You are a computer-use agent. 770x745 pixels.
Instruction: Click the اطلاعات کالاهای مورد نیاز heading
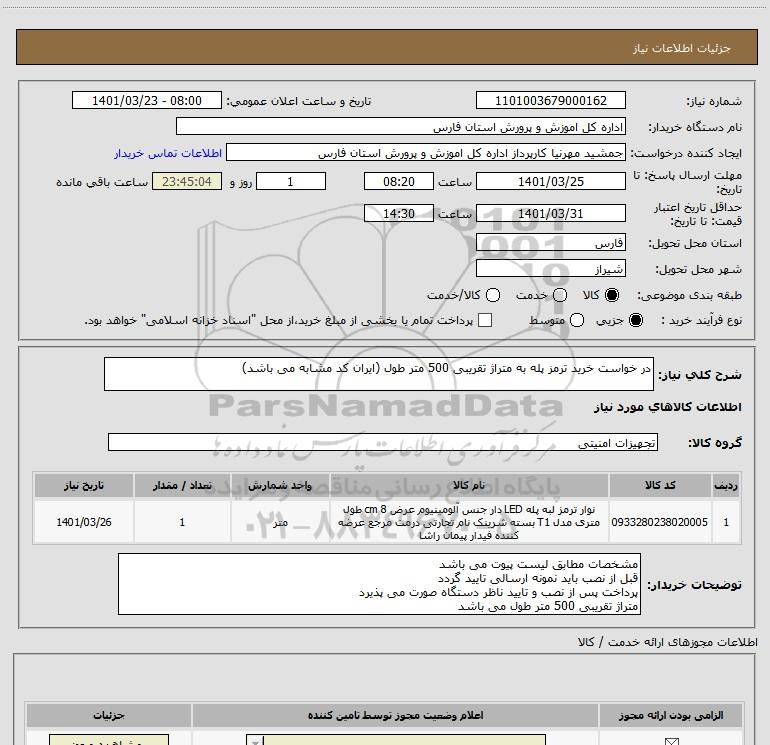coord(667,407)
